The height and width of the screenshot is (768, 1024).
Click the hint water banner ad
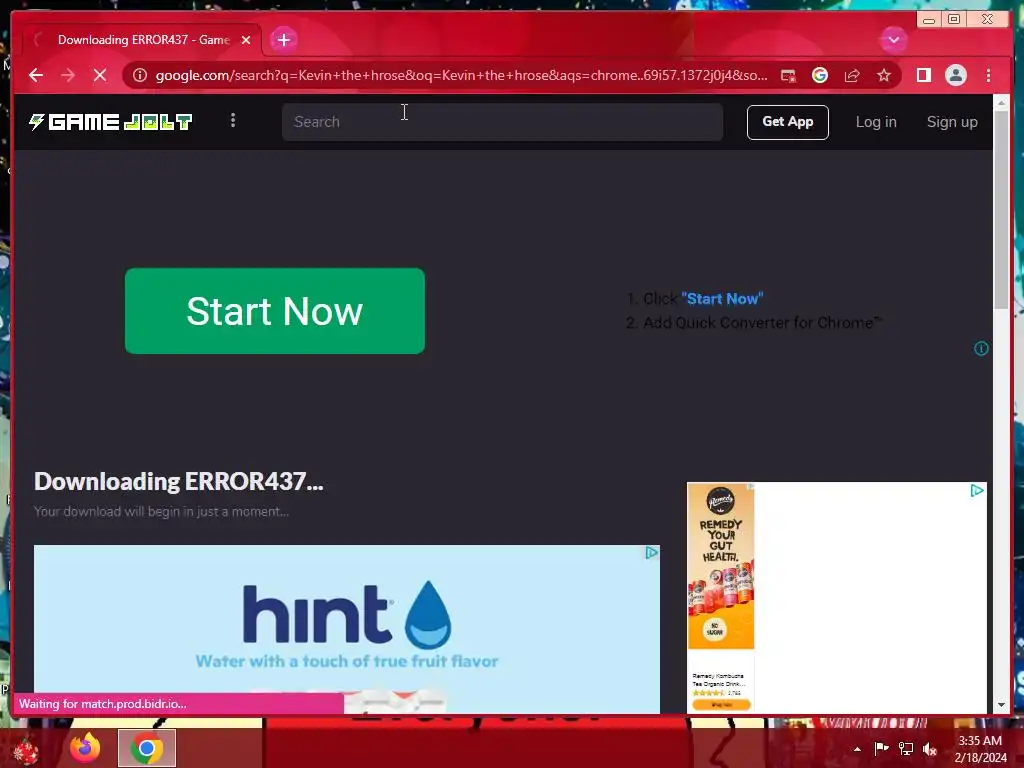[x=347, y=629]
